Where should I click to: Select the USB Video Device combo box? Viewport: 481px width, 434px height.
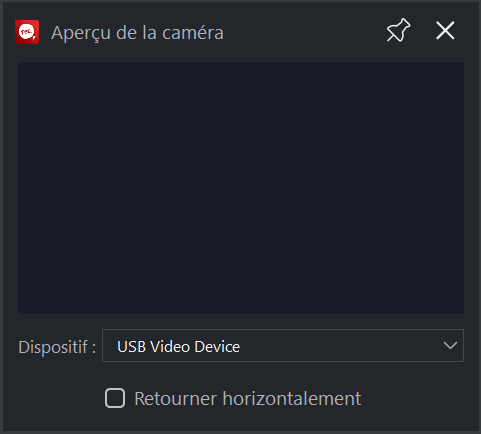pyautogui.click(x=283, y=346)
